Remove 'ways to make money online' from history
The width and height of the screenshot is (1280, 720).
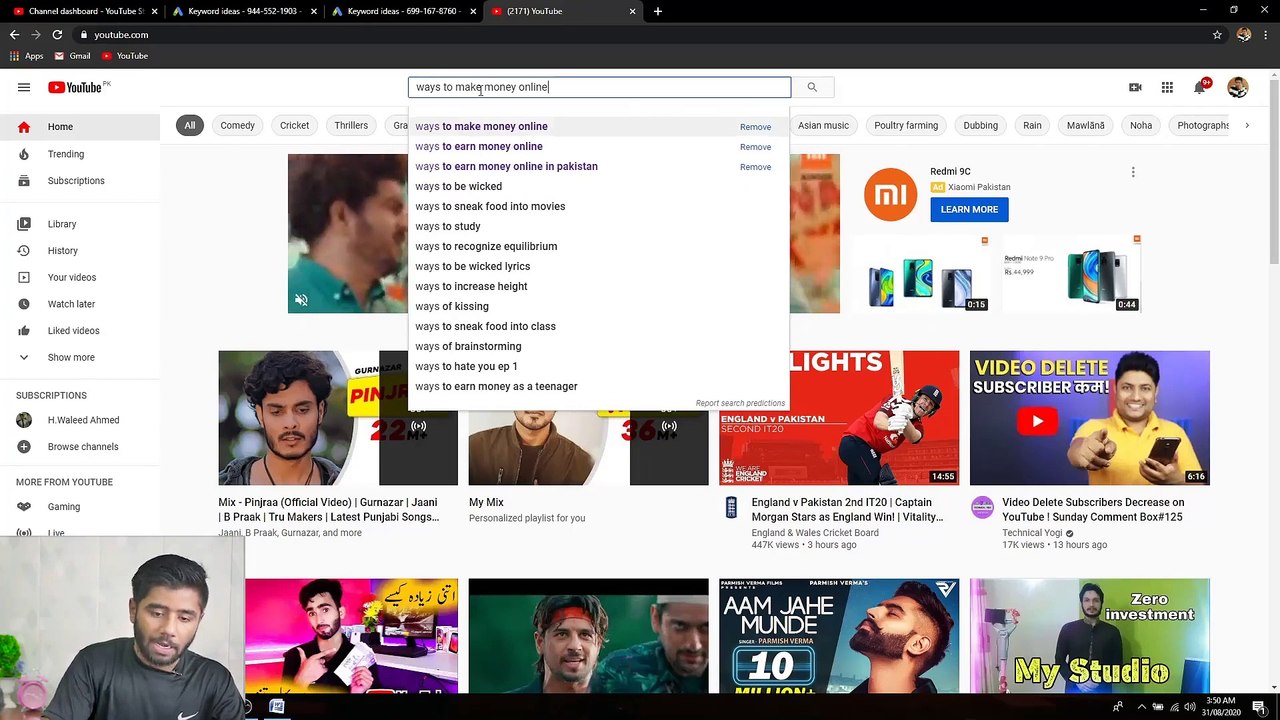pyautogui.click(x=755, y=127)
